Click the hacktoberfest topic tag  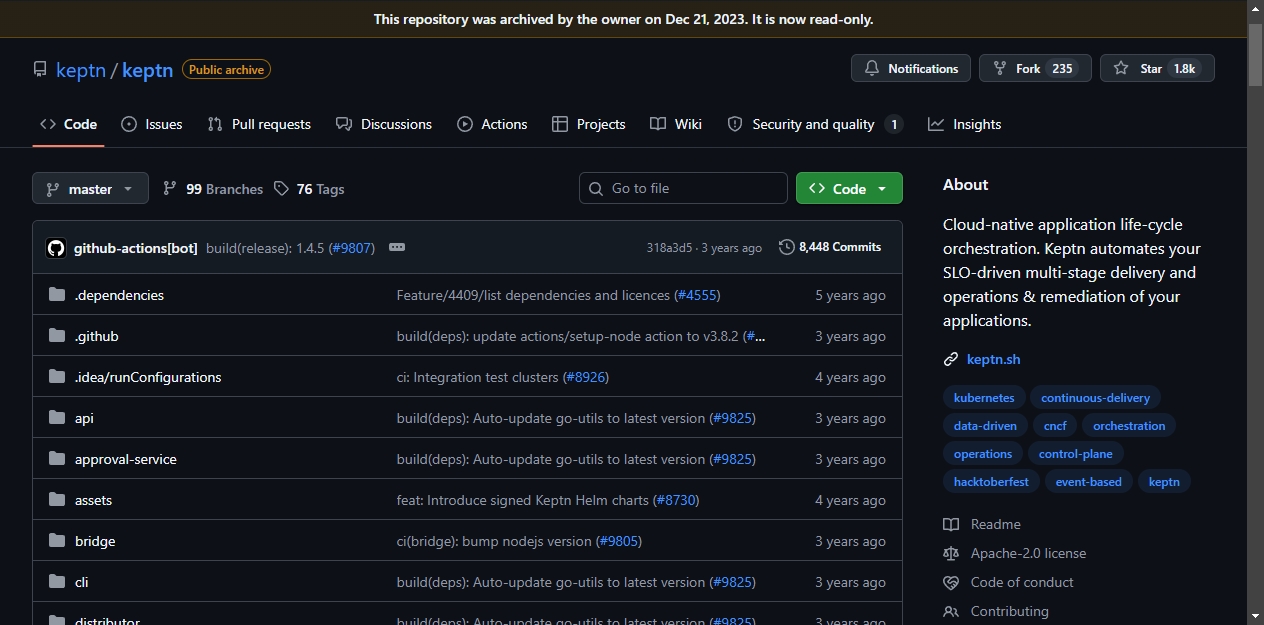(x=991, y=482)
